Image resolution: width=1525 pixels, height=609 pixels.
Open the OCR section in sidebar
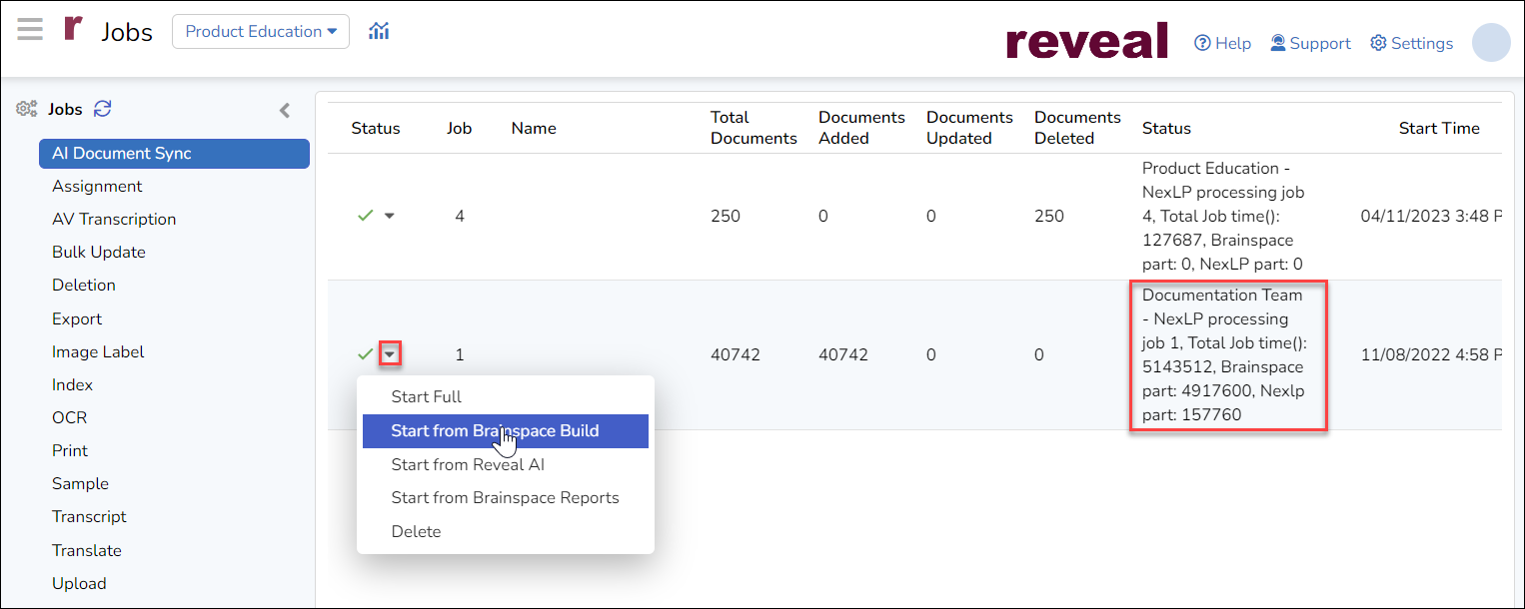pyautogui.click(x=70, y=417)
